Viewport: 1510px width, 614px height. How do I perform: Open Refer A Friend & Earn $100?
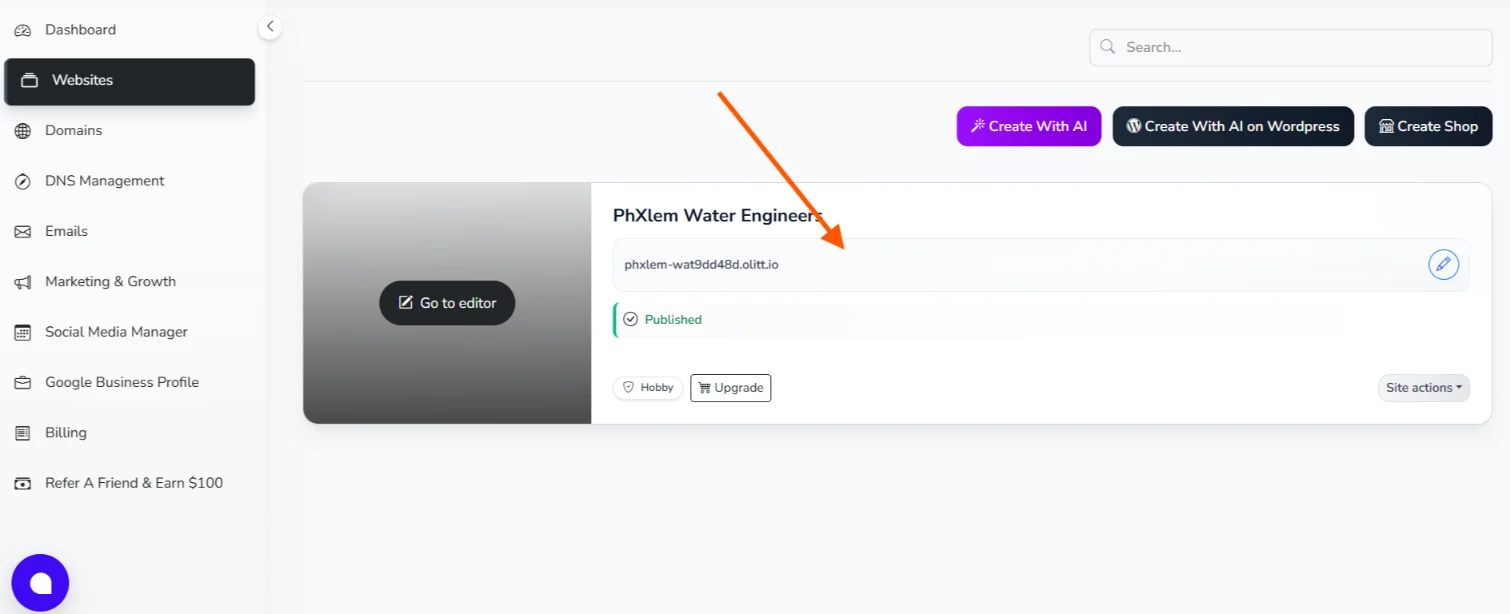point(133,483)
